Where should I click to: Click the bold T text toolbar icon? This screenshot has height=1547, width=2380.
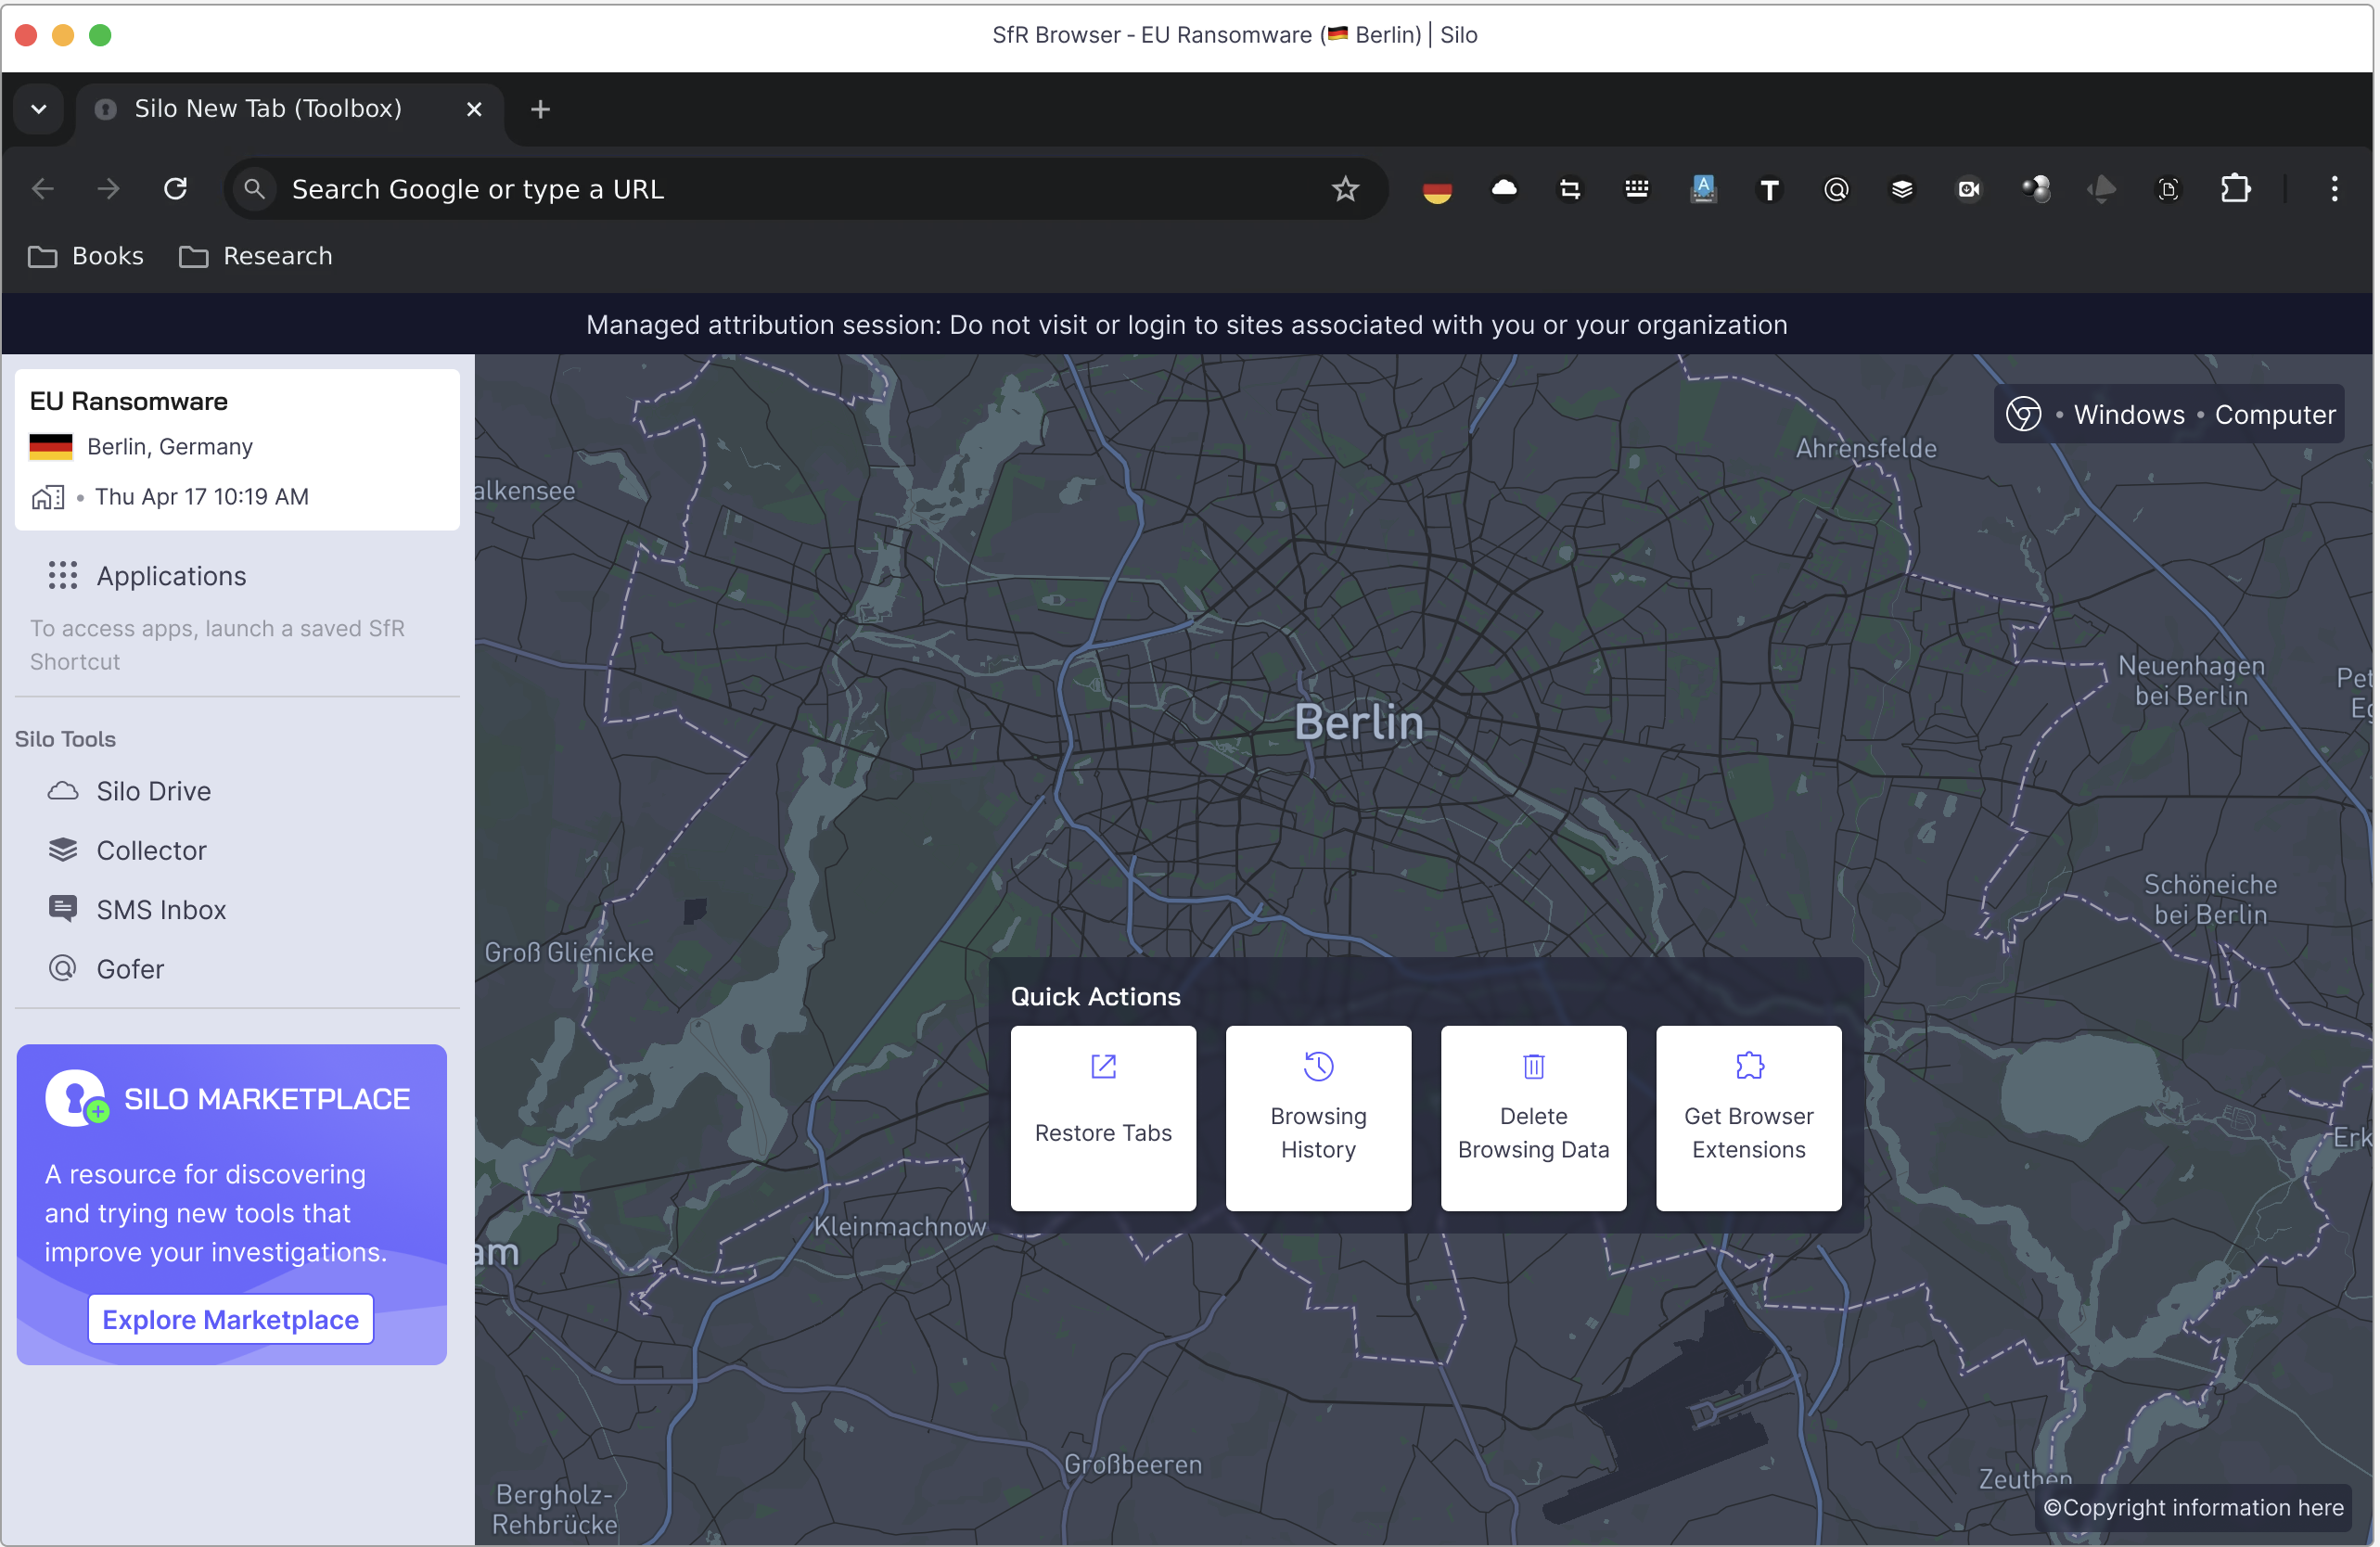1769,189
